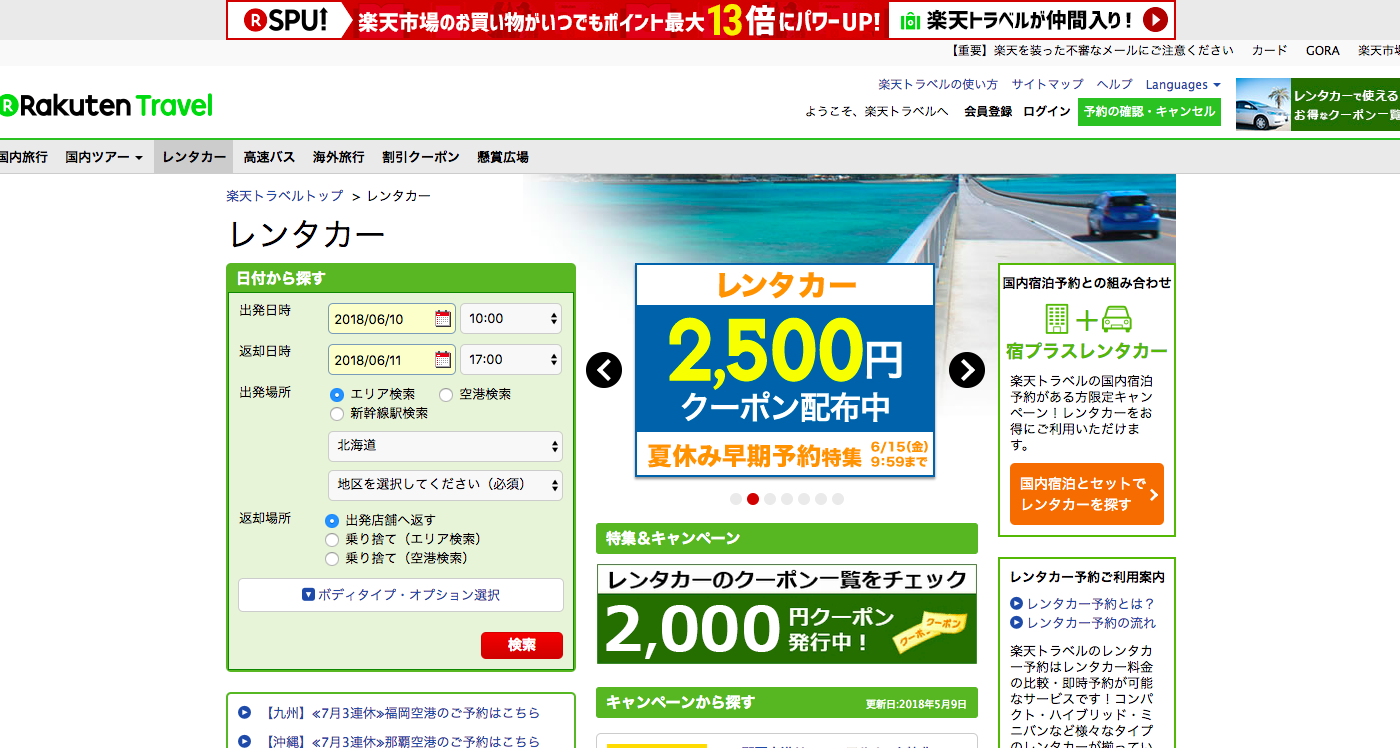Open the Languages dropdown
1400x748 pixels.
[1183, 85]
